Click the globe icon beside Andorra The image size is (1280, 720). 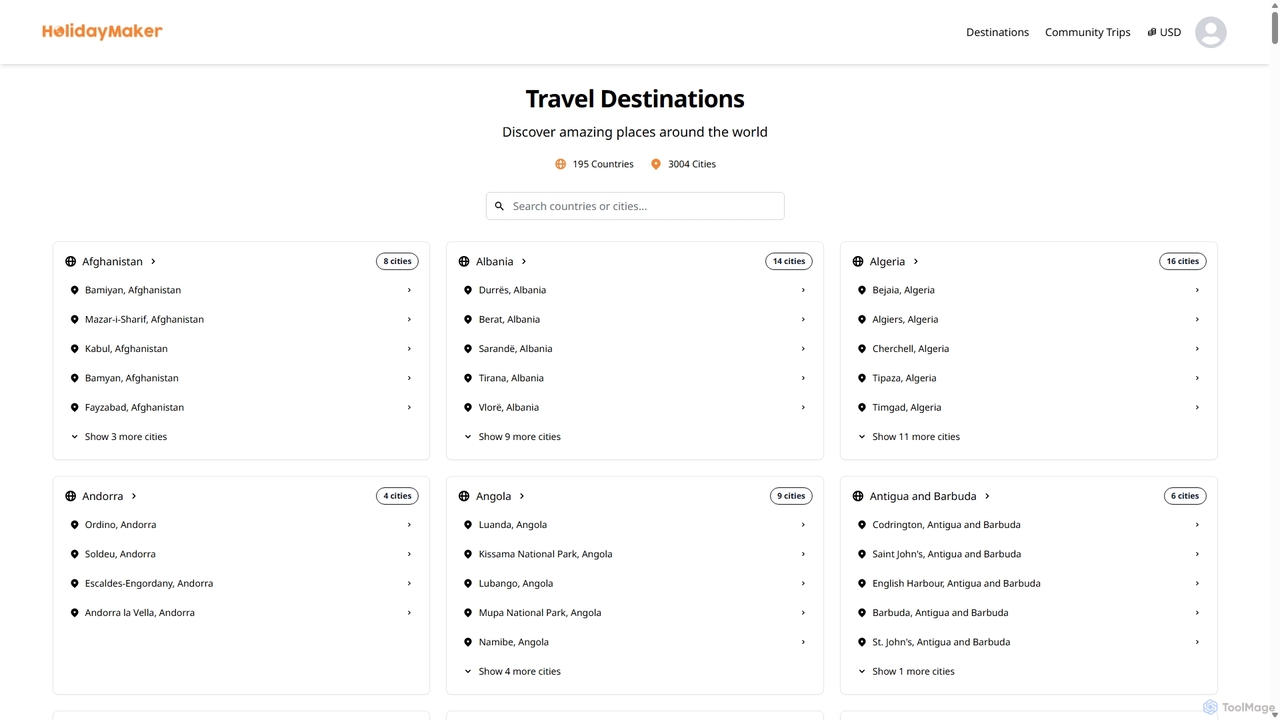(x=70, y=496)
